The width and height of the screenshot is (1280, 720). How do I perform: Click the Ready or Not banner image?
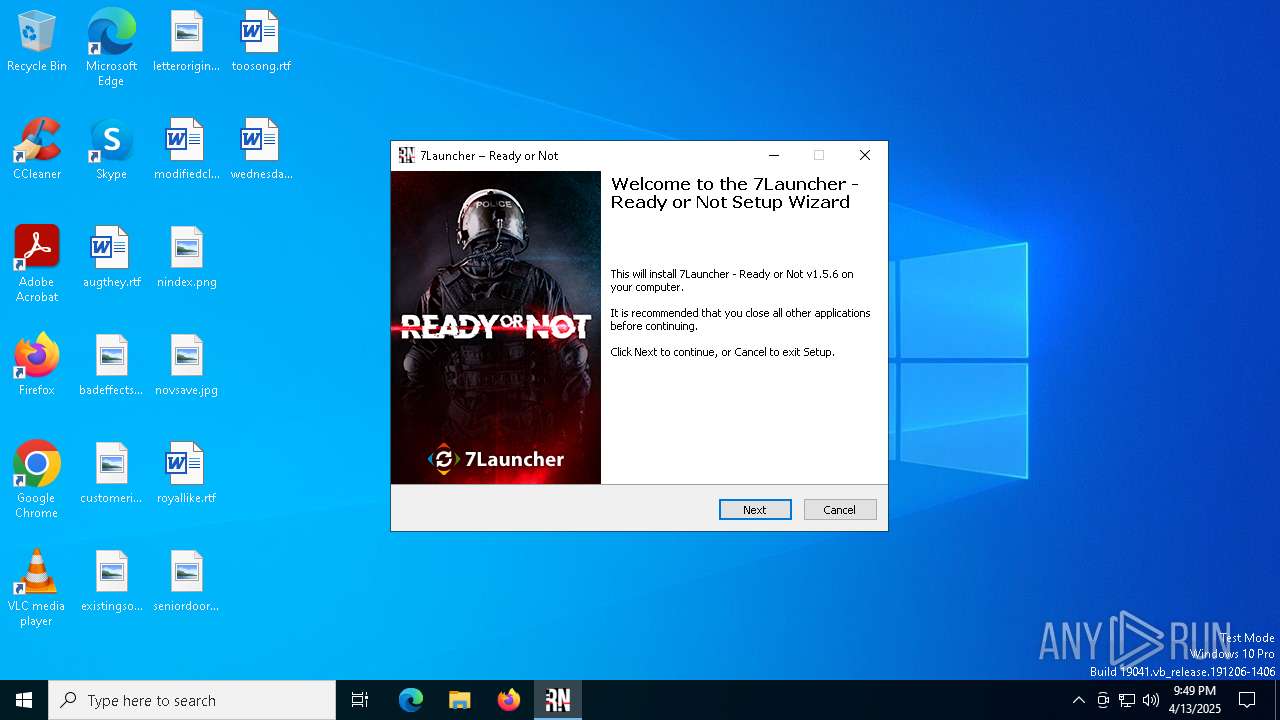(496, 328)
